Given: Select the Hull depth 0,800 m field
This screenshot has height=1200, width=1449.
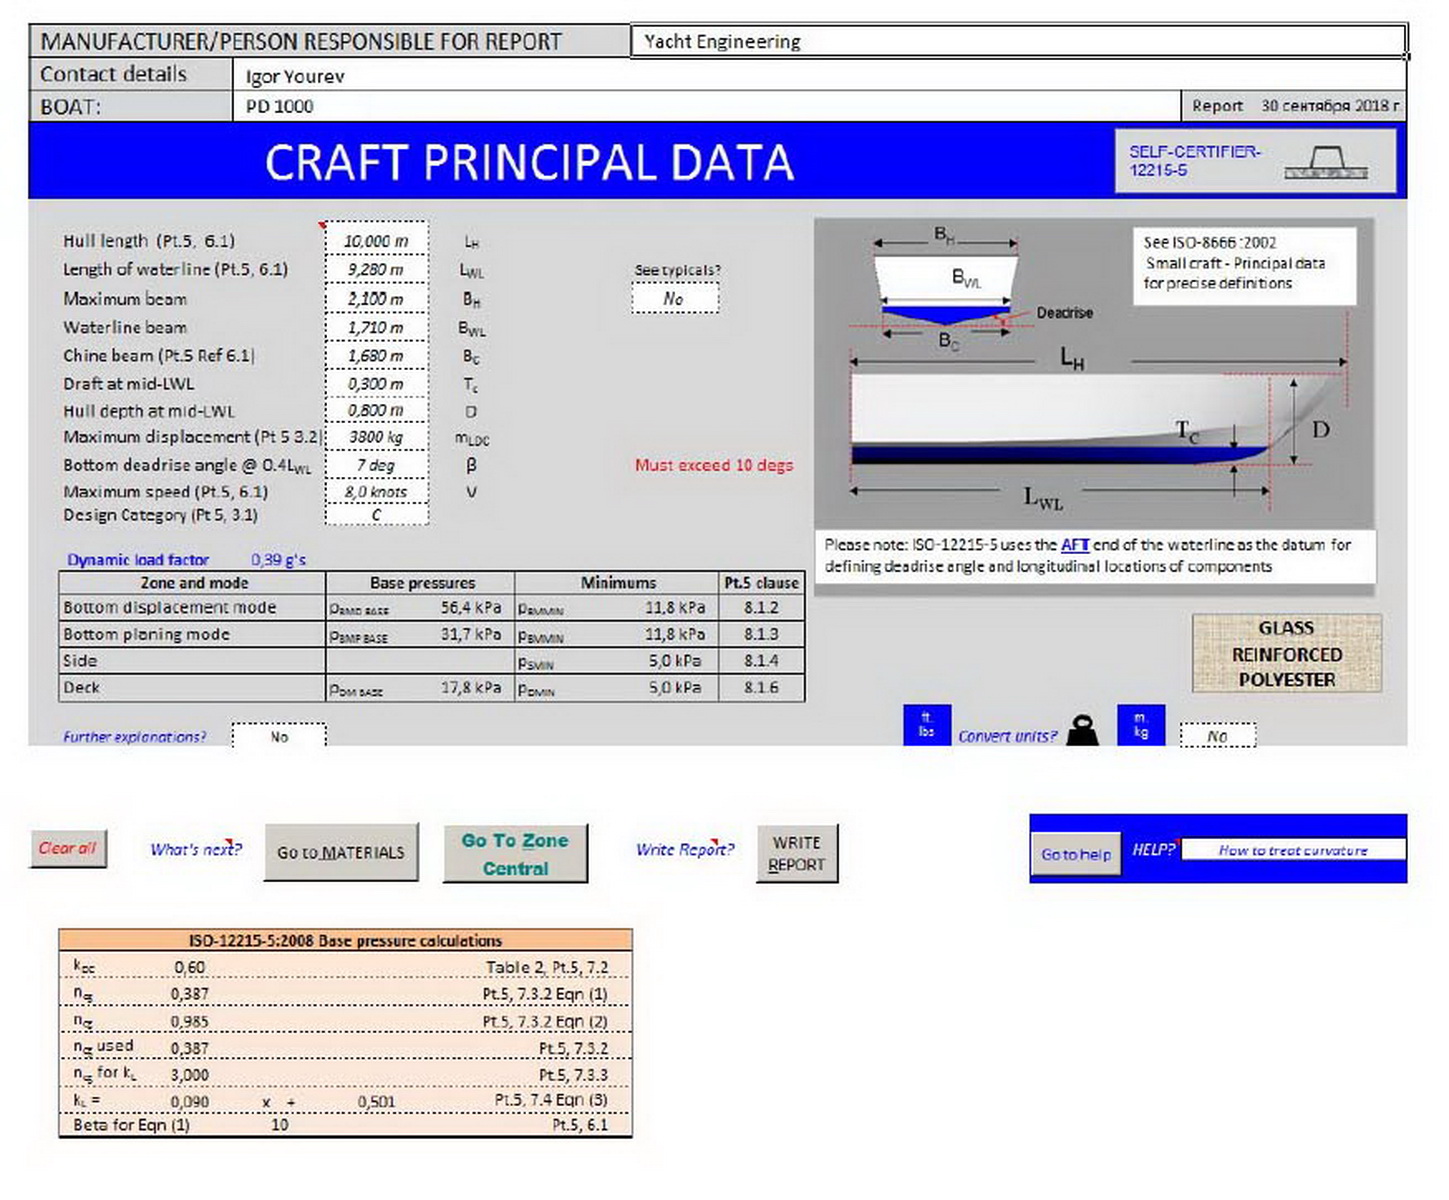Looking at the screenshot, I should point(377,410).
